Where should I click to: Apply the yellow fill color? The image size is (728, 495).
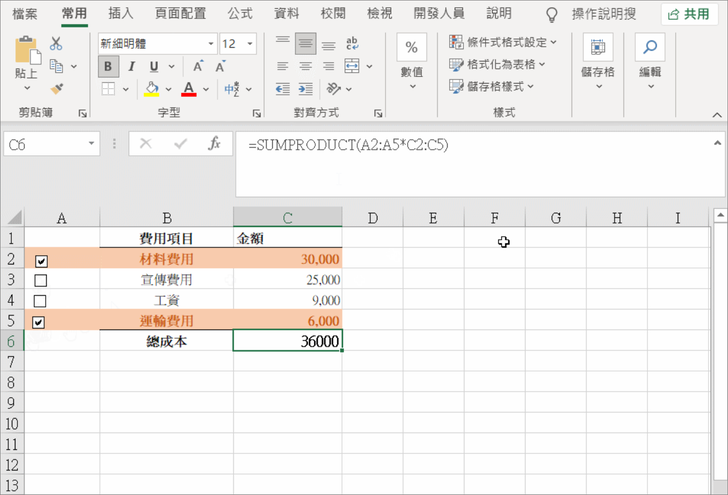(152, 89)
